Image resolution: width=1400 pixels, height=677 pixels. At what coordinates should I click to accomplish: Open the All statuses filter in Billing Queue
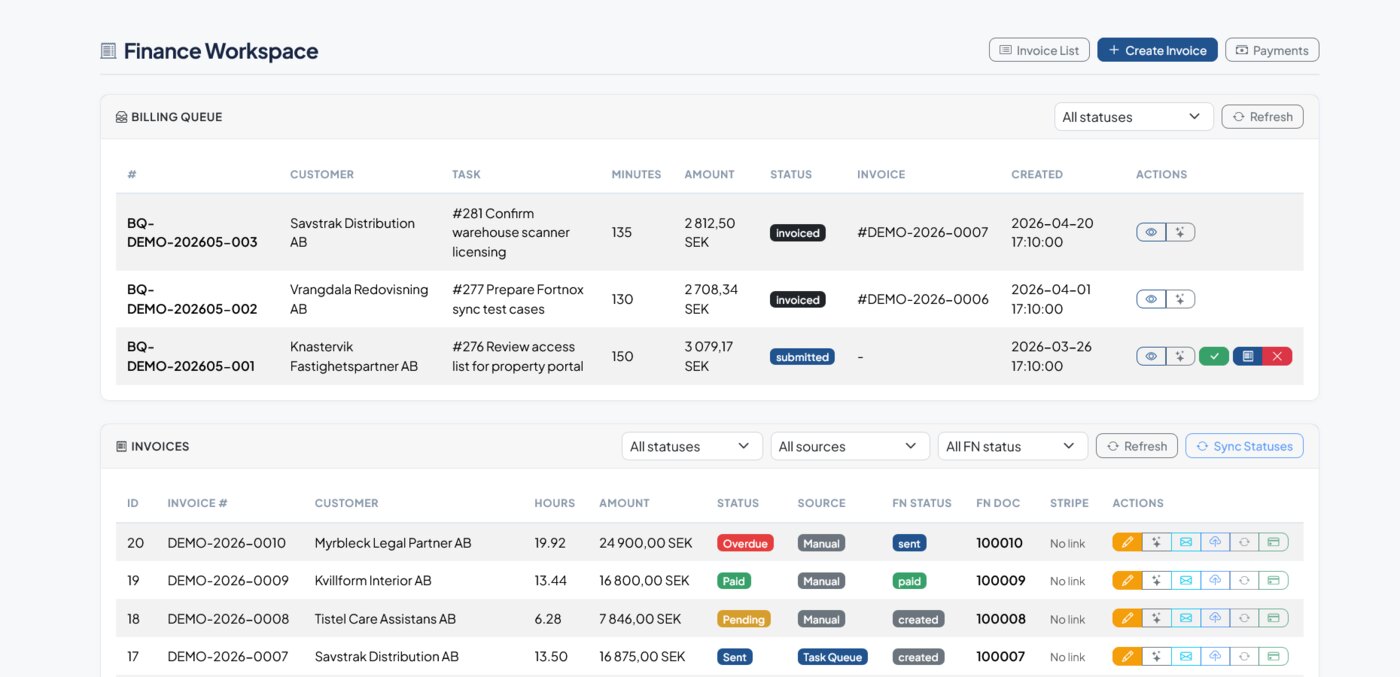(x=1133, y=116)
